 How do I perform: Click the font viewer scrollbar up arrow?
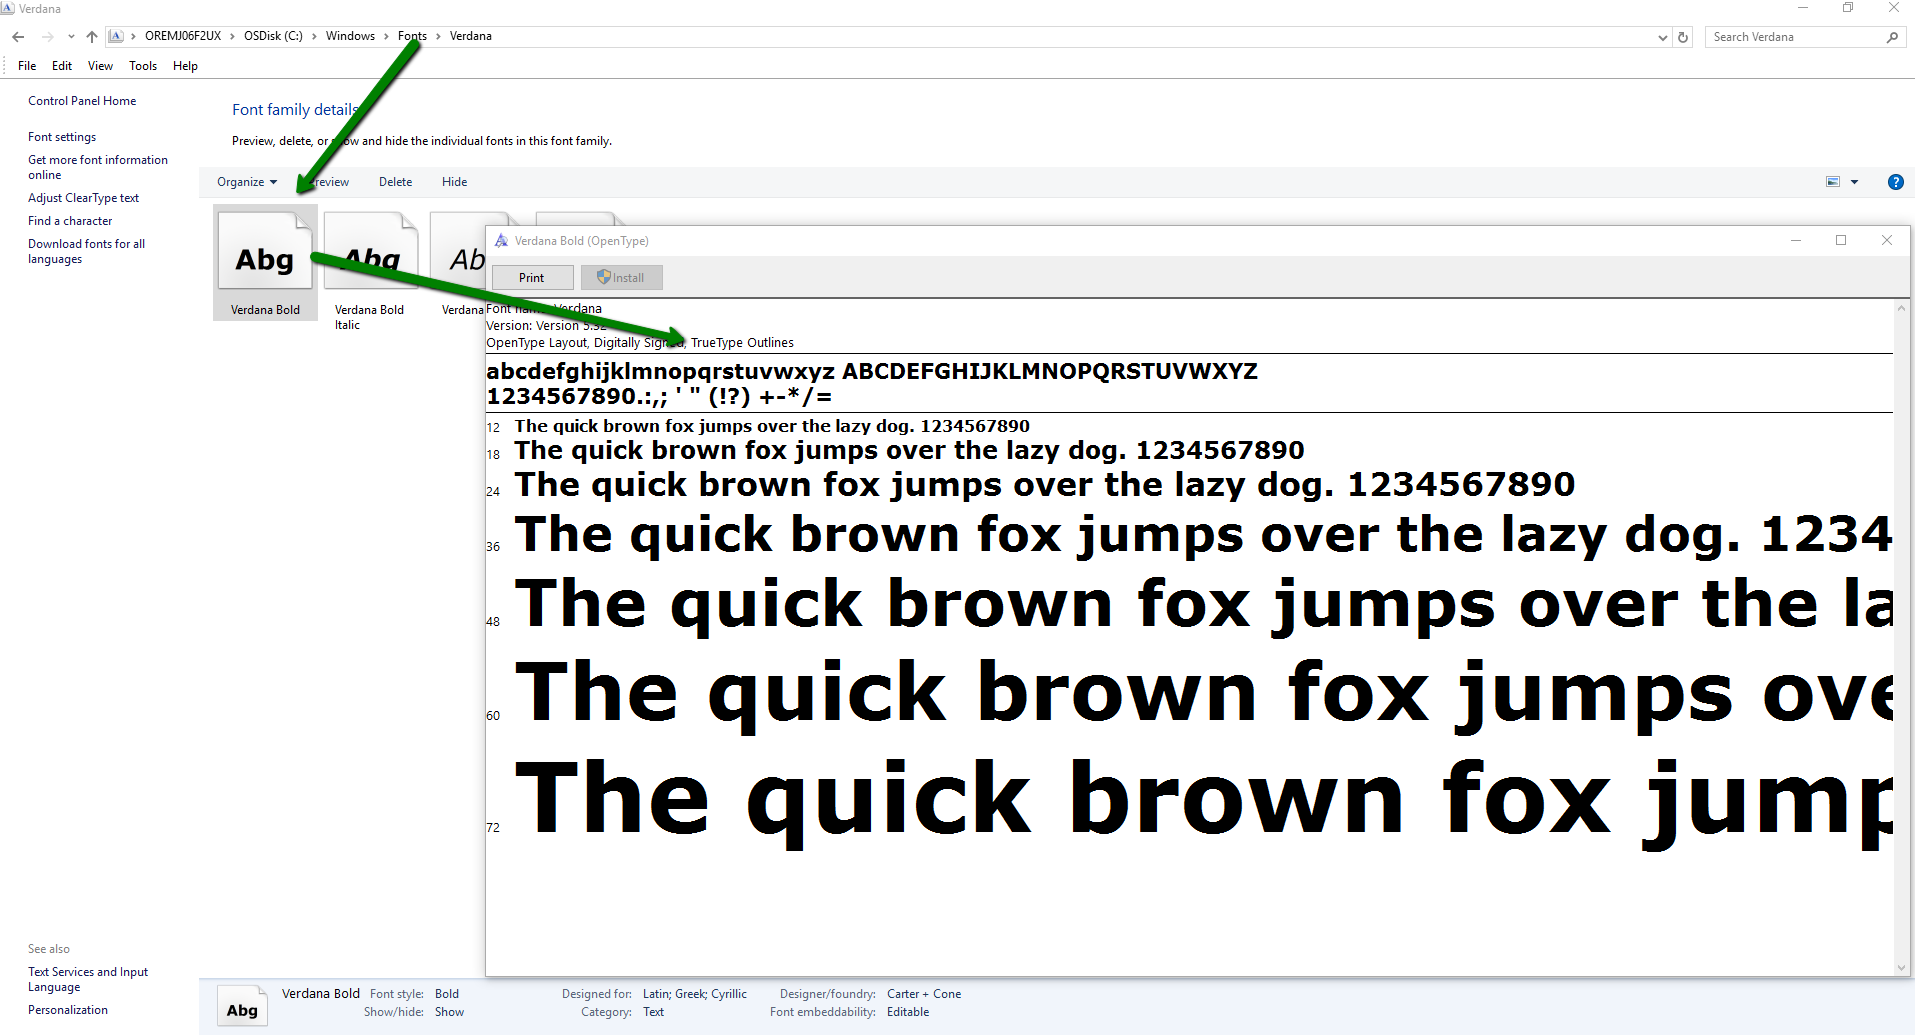[1901, 308]
